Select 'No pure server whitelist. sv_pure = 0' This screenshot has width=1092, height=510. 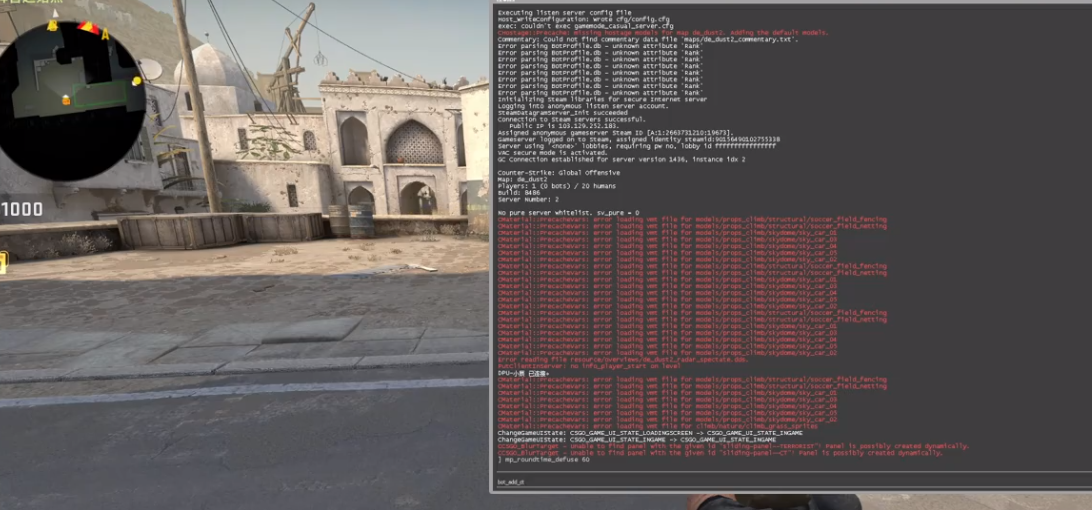tap(568, 212)
